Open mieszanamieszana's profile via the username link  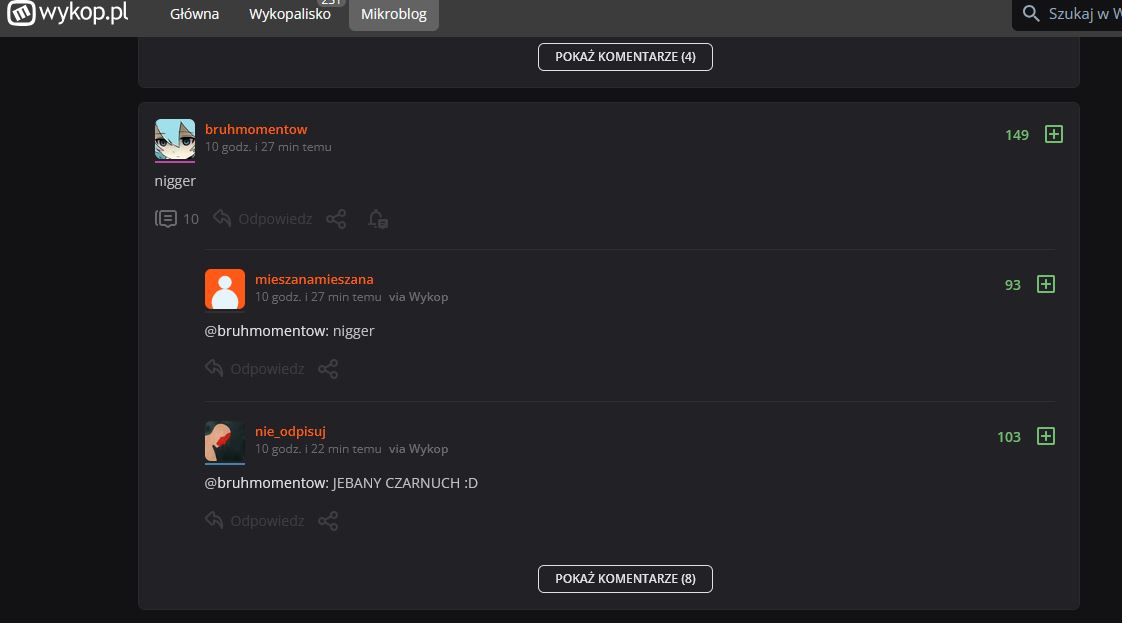pyautogui.click(x=314, y=279)
